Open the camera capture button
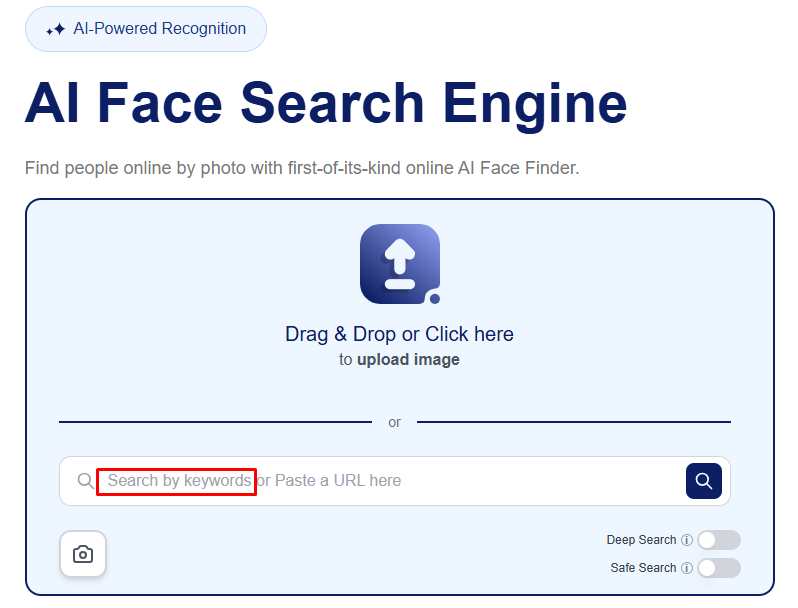The height and width of the screenshot is (608, 798). pos(83,554)
